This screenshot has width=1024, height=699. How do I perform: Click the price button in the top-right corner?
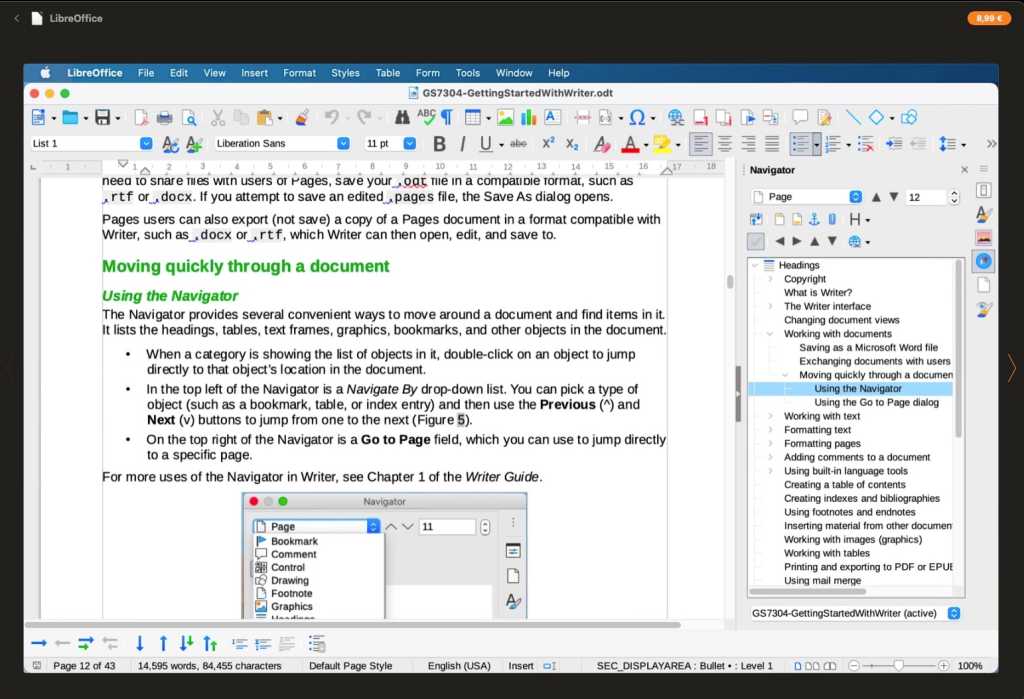(x=989, y=18)
